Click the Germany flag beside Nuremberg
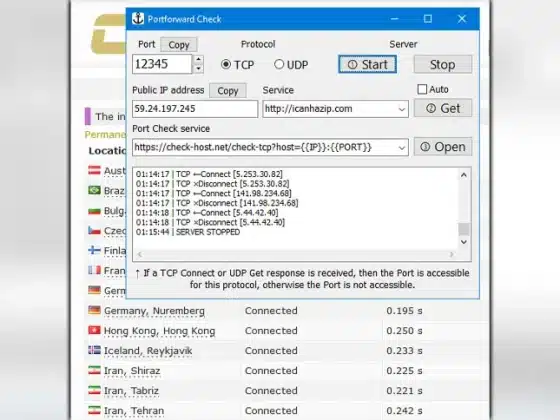This screenshot has height=420, width=560. point(94,310)
